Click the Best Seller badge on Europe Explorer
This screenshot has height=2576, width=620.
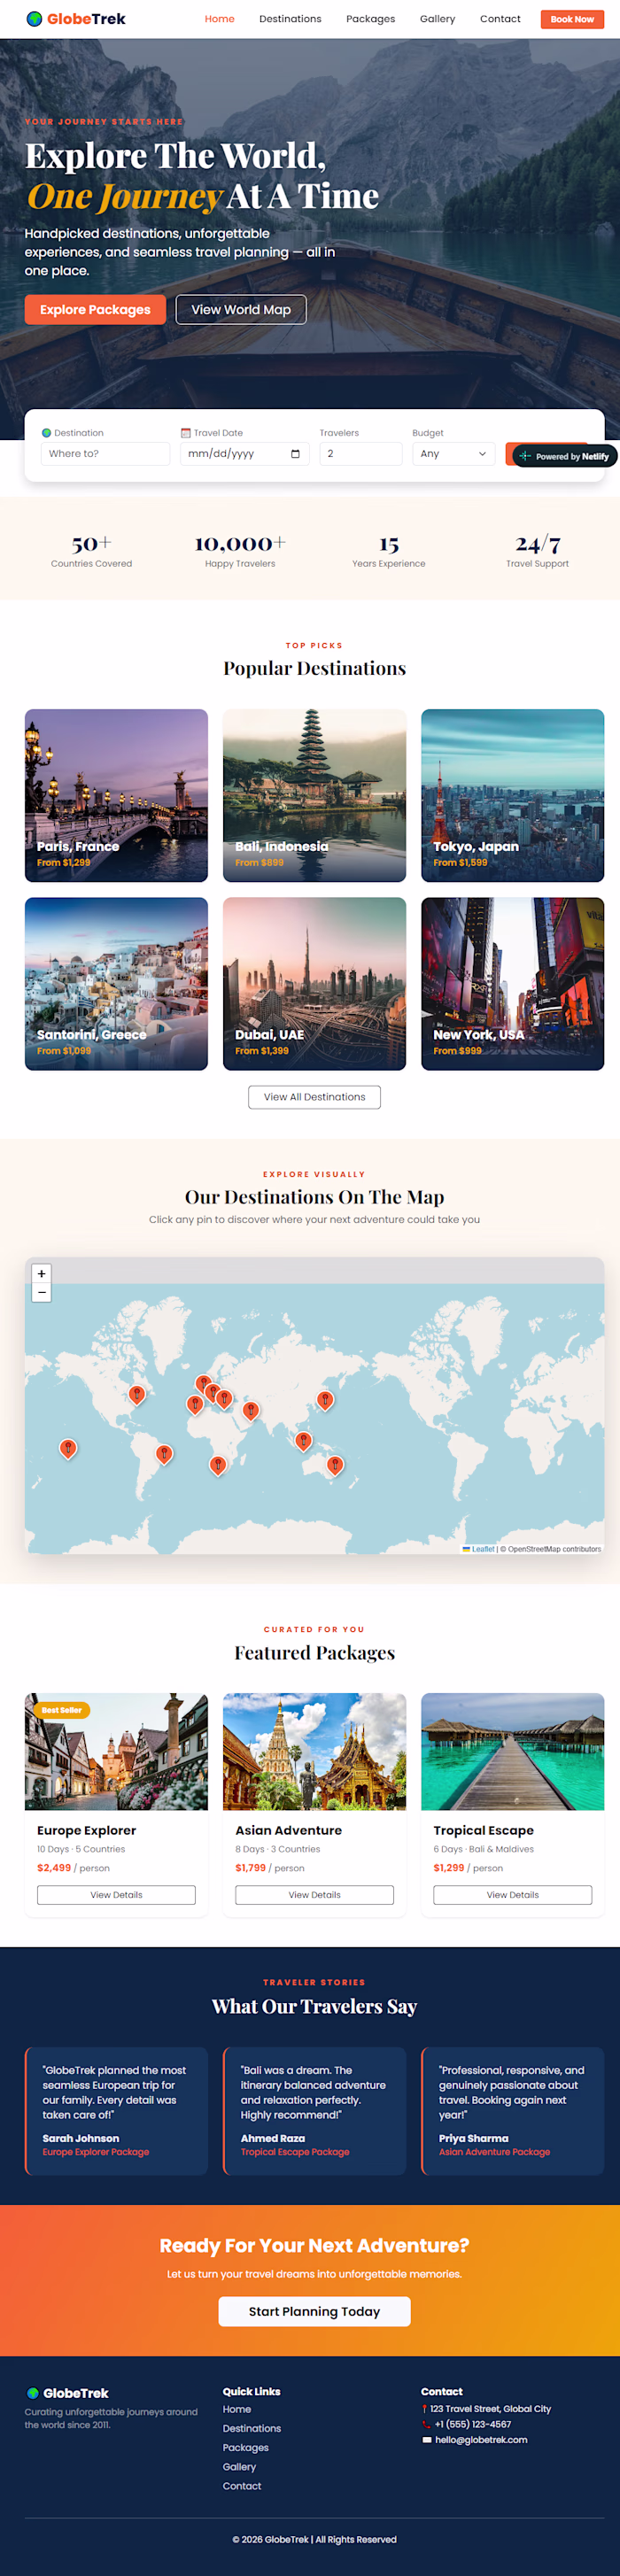pyautogui.click(x=61, y=1710)
